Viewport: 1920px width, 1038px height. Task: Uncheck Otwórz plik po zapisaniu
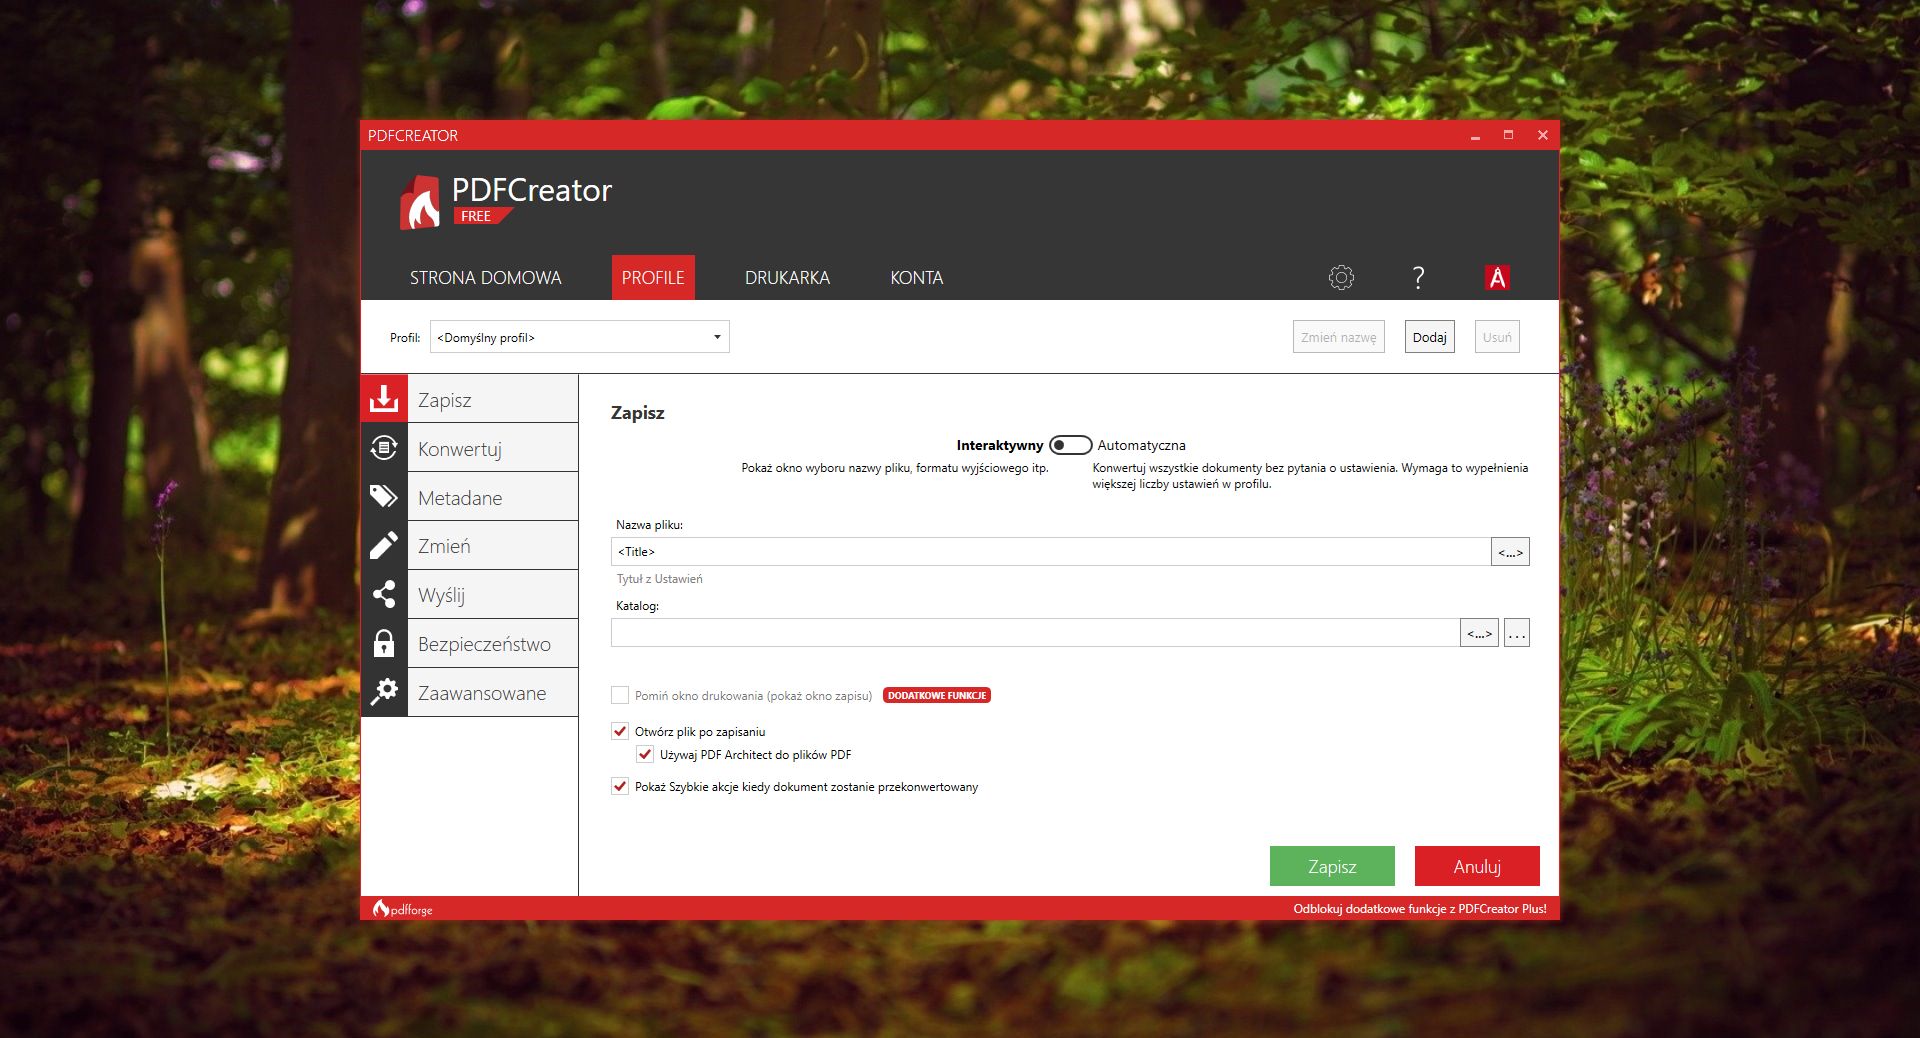pyautogui.click(x=618, y=731)
